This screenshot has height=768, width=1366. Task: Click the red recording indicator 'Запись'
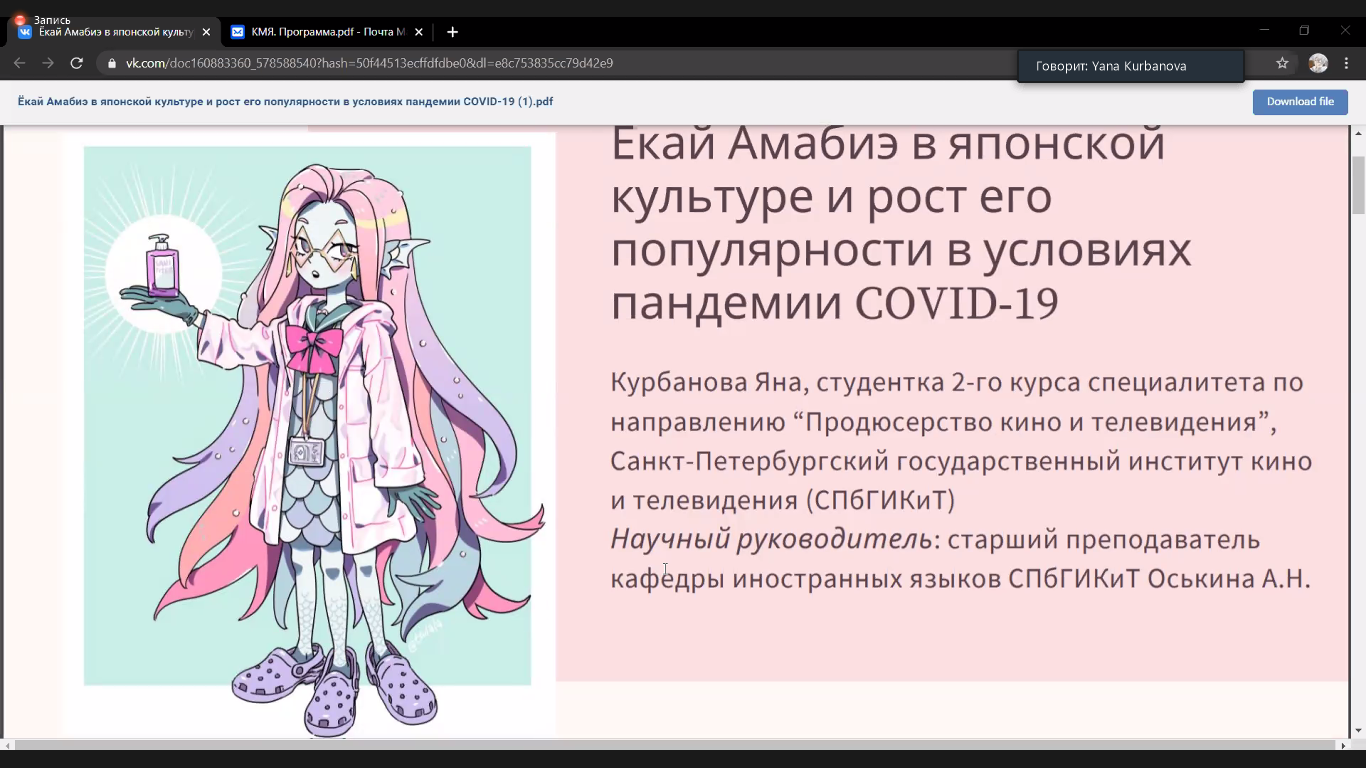click(42, 20)
